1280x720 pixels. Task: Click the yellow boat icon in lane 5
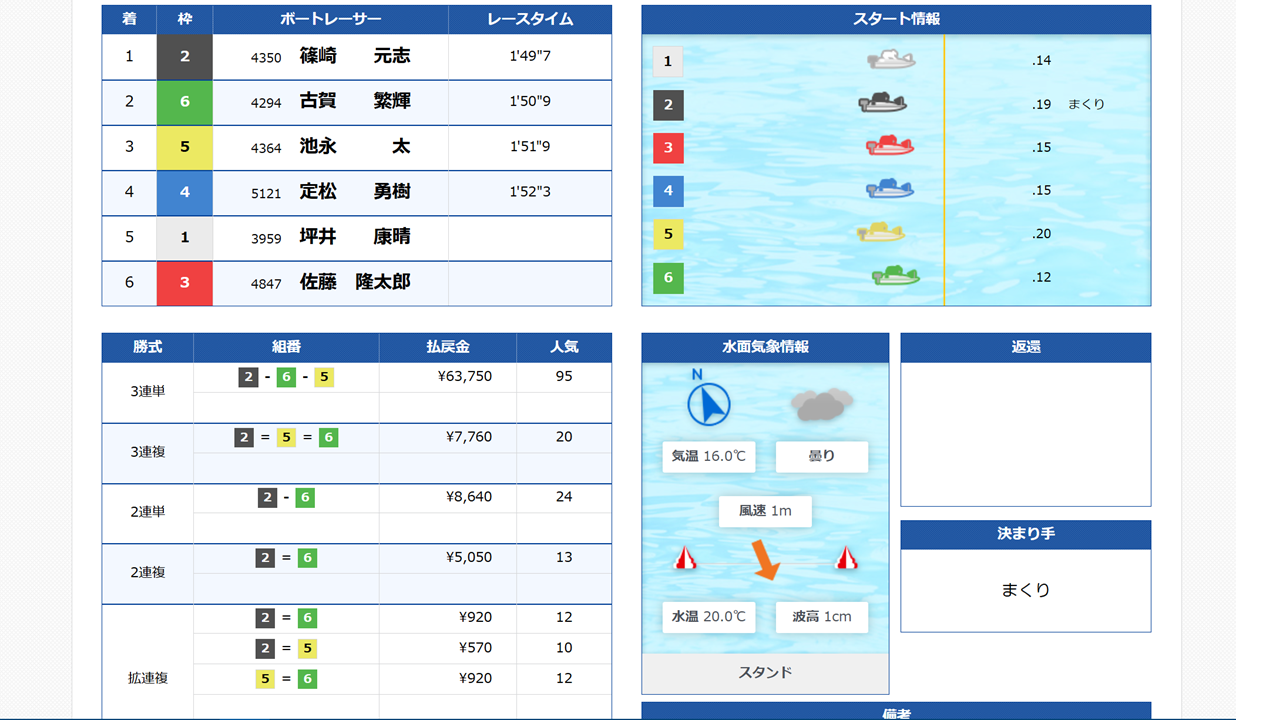[x=881, y=232]
